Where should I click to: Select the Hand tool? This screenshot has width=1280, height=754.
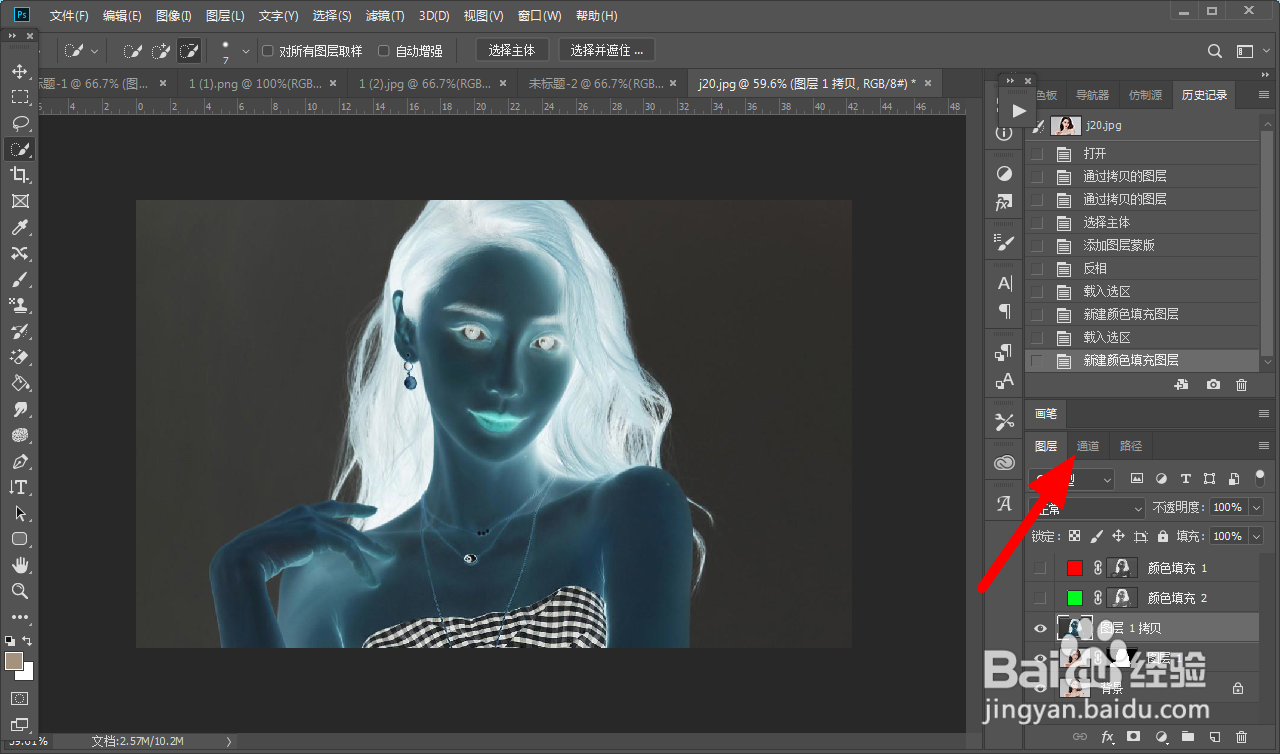[19, 565]
